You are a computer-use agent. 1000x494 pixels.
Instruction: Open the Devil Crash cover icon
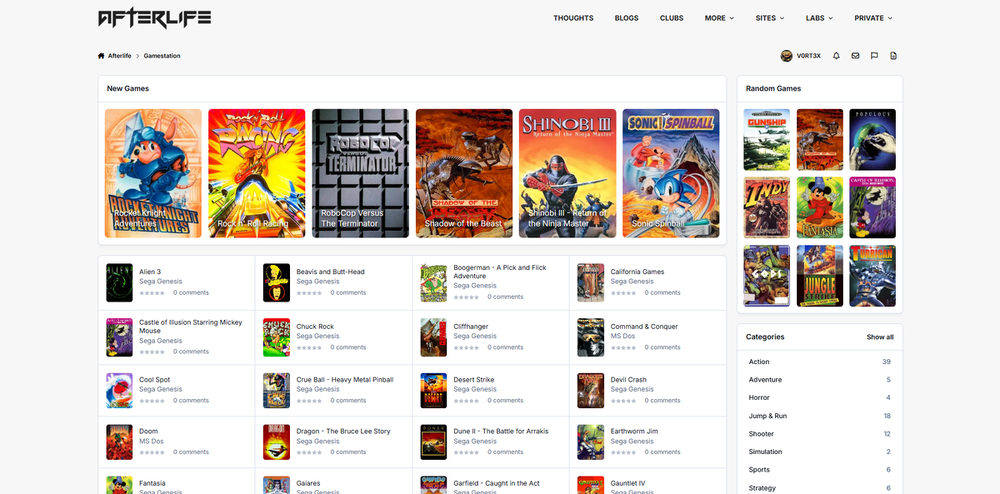tap(591, 390)
